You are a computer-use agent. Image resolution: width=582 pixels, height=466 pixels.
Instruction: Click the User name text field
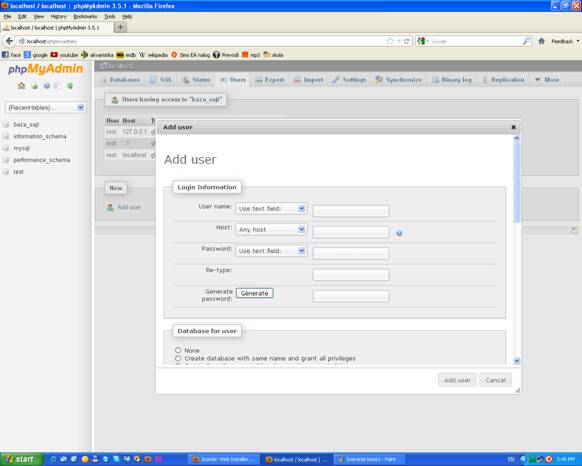(351, 211)
